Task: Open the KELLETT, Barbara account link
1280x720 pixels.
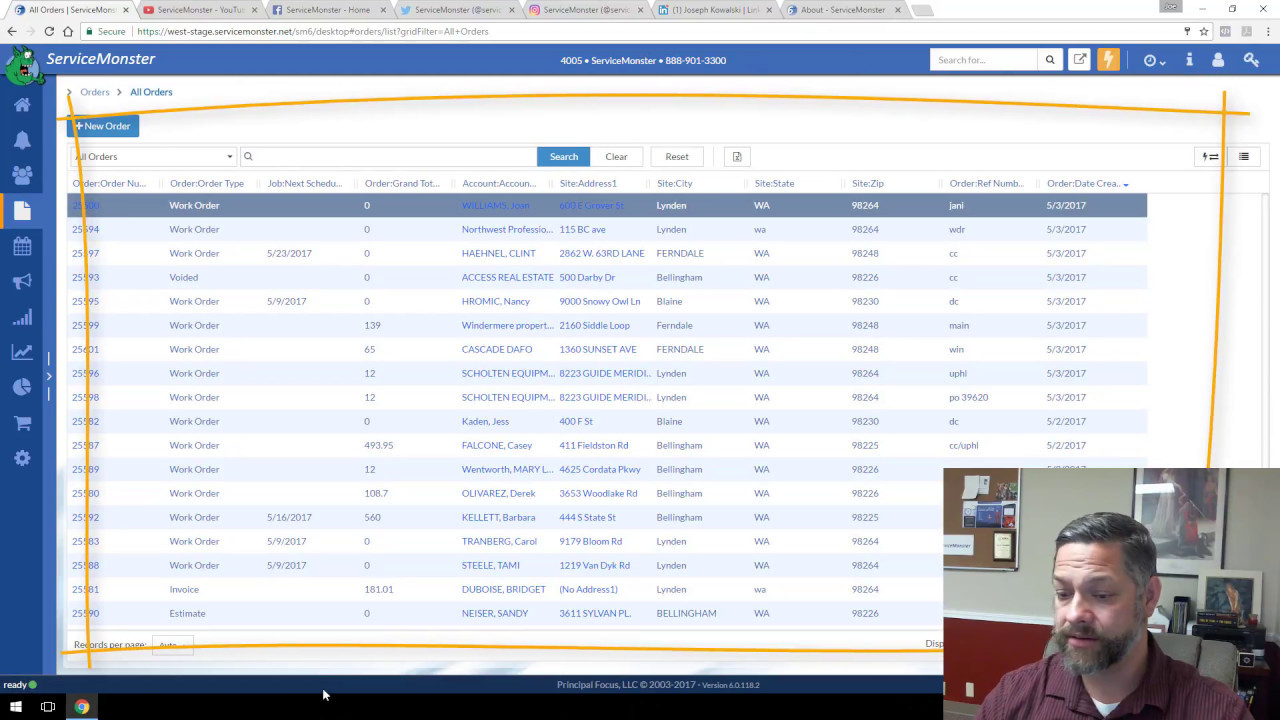Action: pos(498,517)
